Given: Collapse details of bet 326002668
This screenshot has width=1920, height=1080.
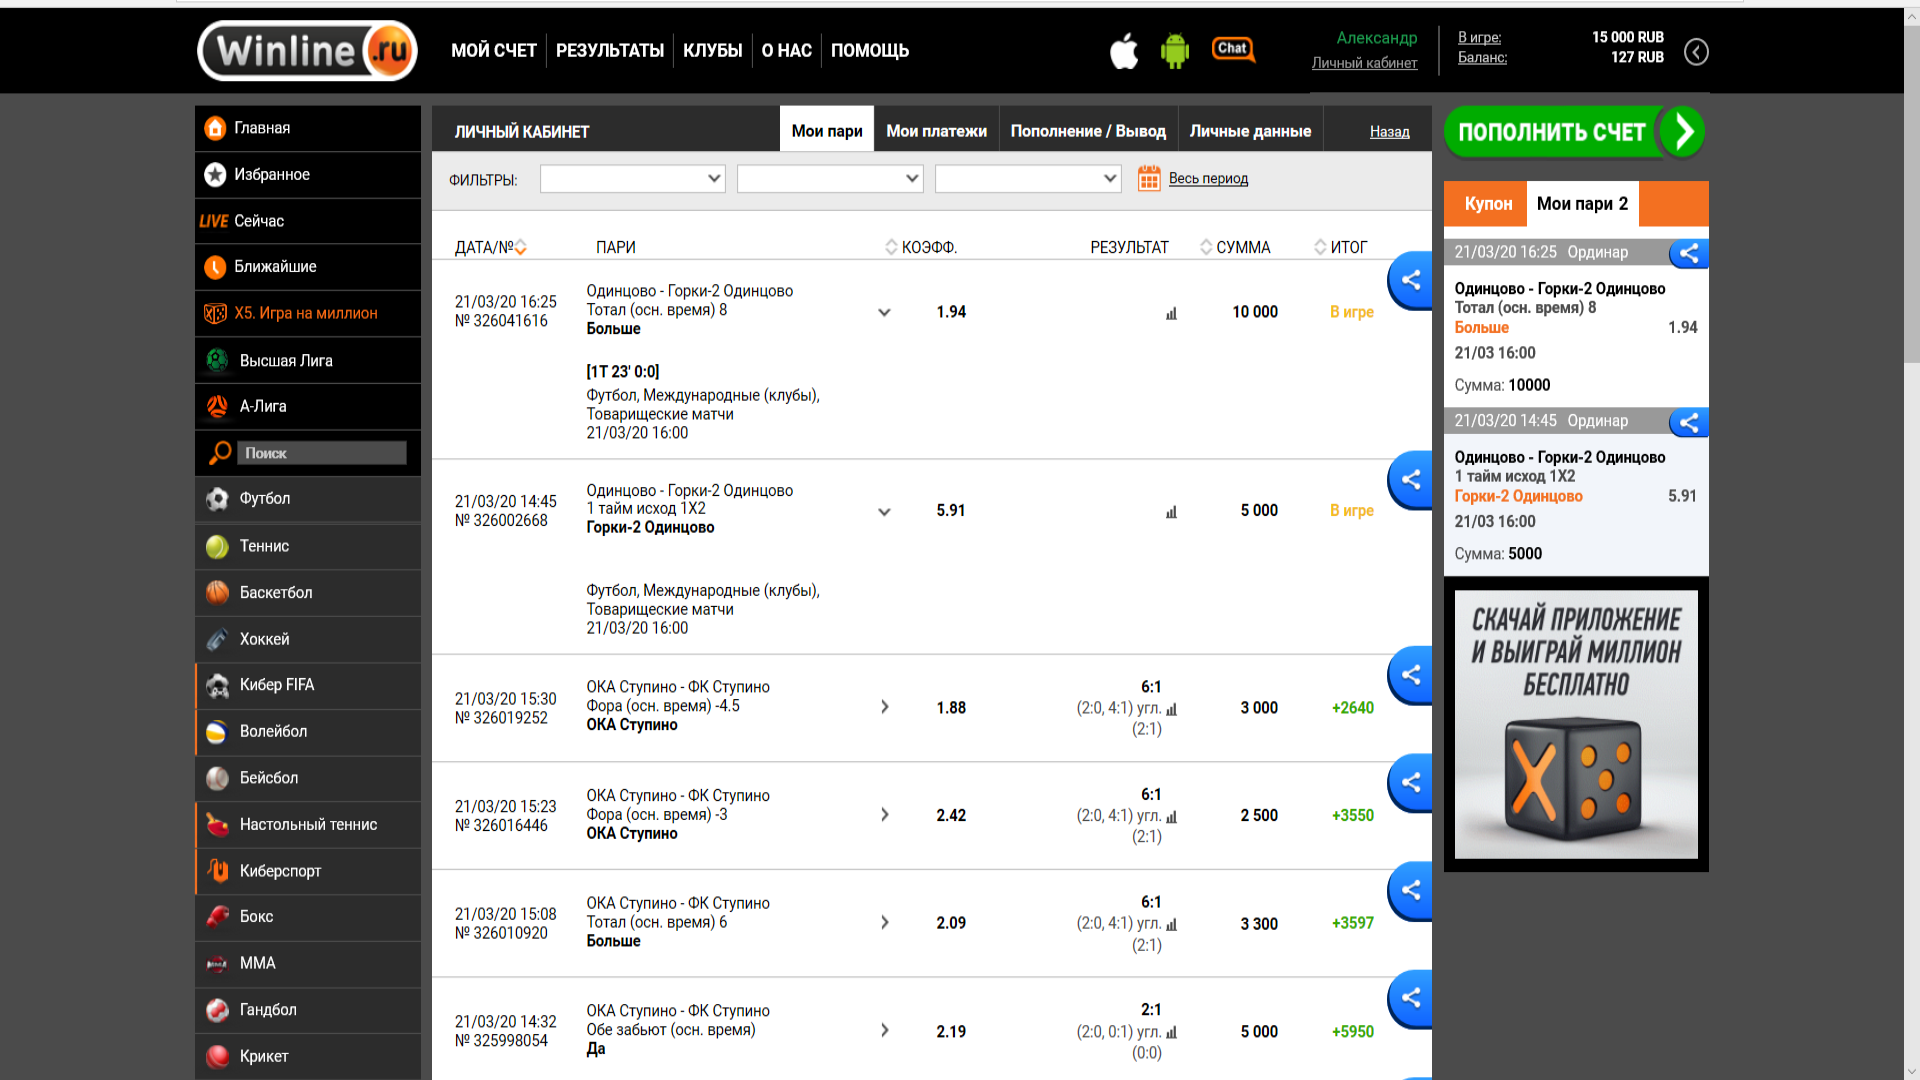Looking at the screenshot, I should pyautogui.click(x=884, y=512).
